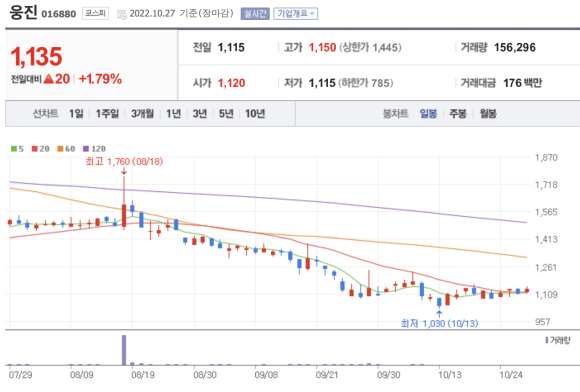Select the 1주일 line chart tab
Viewport: 580px width, 392px height.
click(x=107, y=114)
